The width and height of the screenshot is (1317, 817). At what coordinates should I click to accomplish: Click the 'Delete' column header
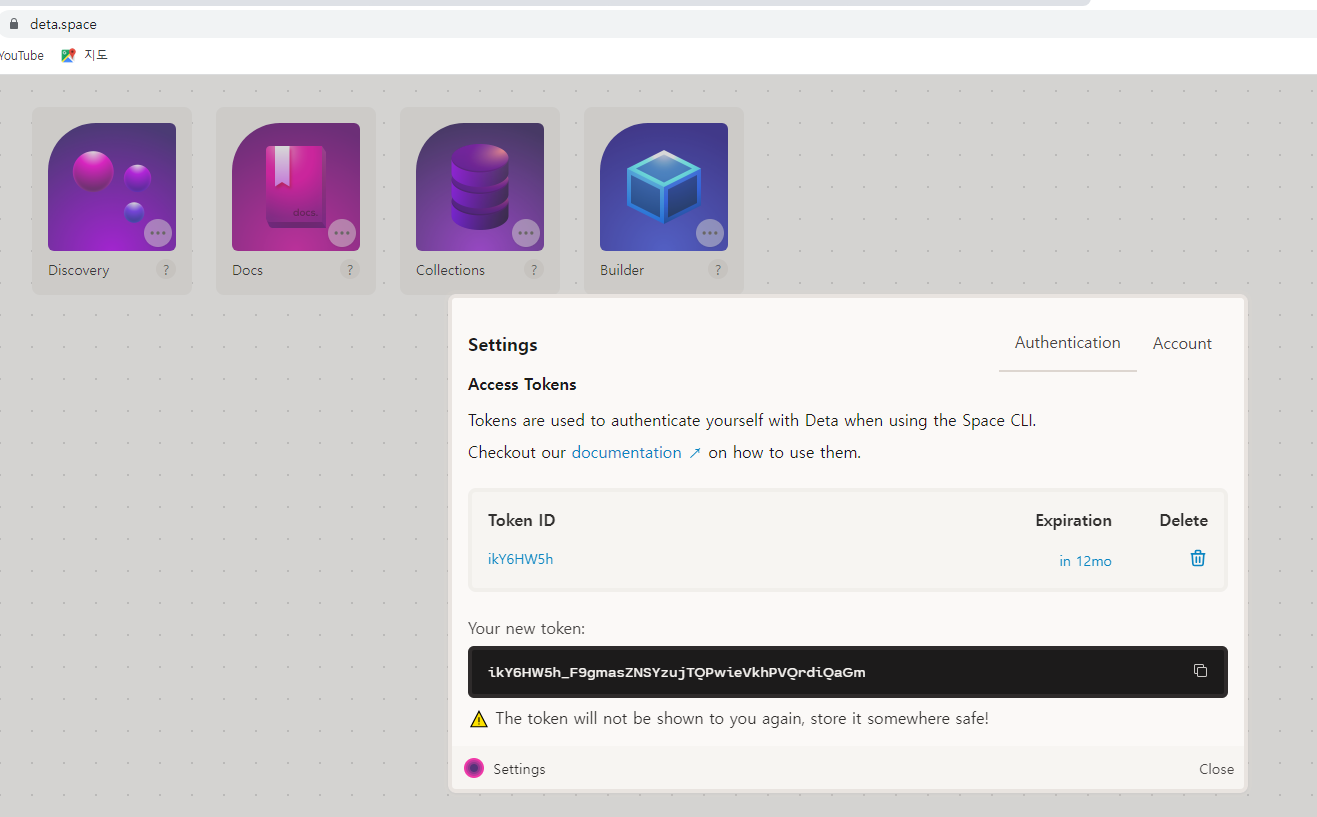(1183, 520)
